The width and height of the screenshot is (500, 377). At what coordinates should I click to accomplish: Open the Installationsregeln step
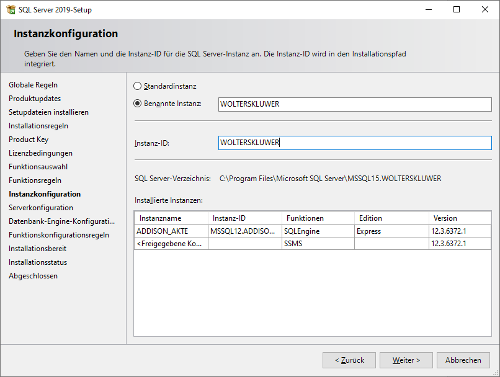(x=38, y=126)
